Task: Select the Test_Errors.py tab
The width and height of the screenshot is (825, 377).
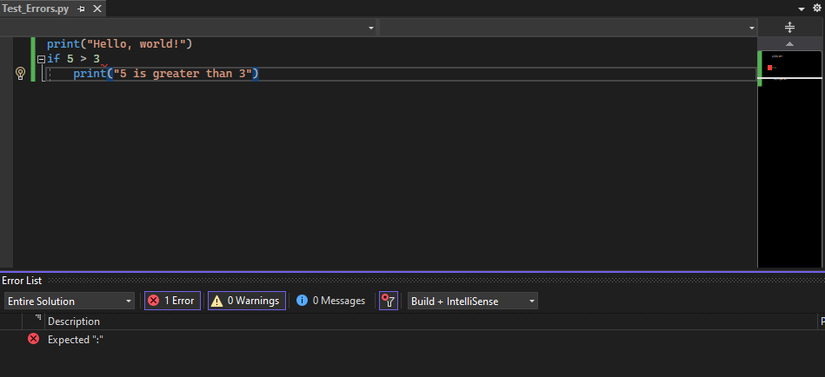Action: click(x=35, y=9)
